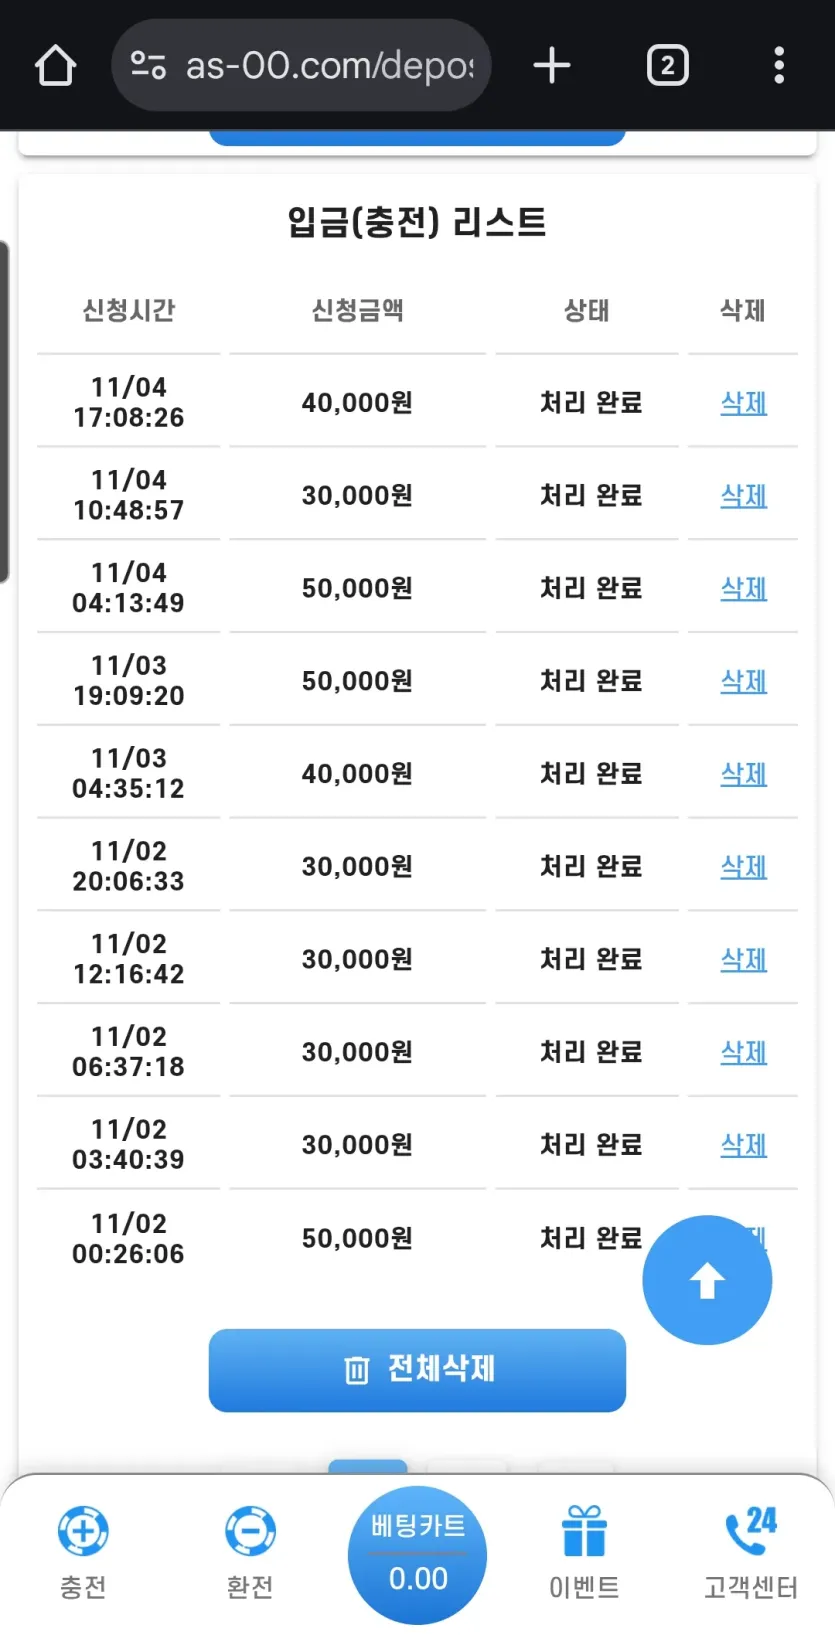This screenshot has height=1635, width=835.
Task: Delete the 11/02 20:06:33 deposit entry
Action: [744, 867]
